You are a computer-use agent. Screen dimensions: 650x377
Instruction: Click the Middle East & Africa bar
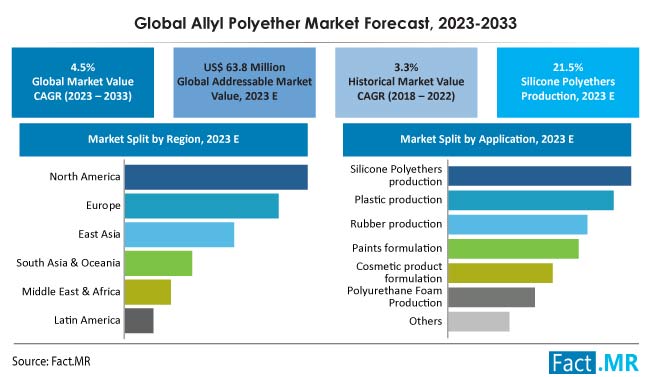148,292
